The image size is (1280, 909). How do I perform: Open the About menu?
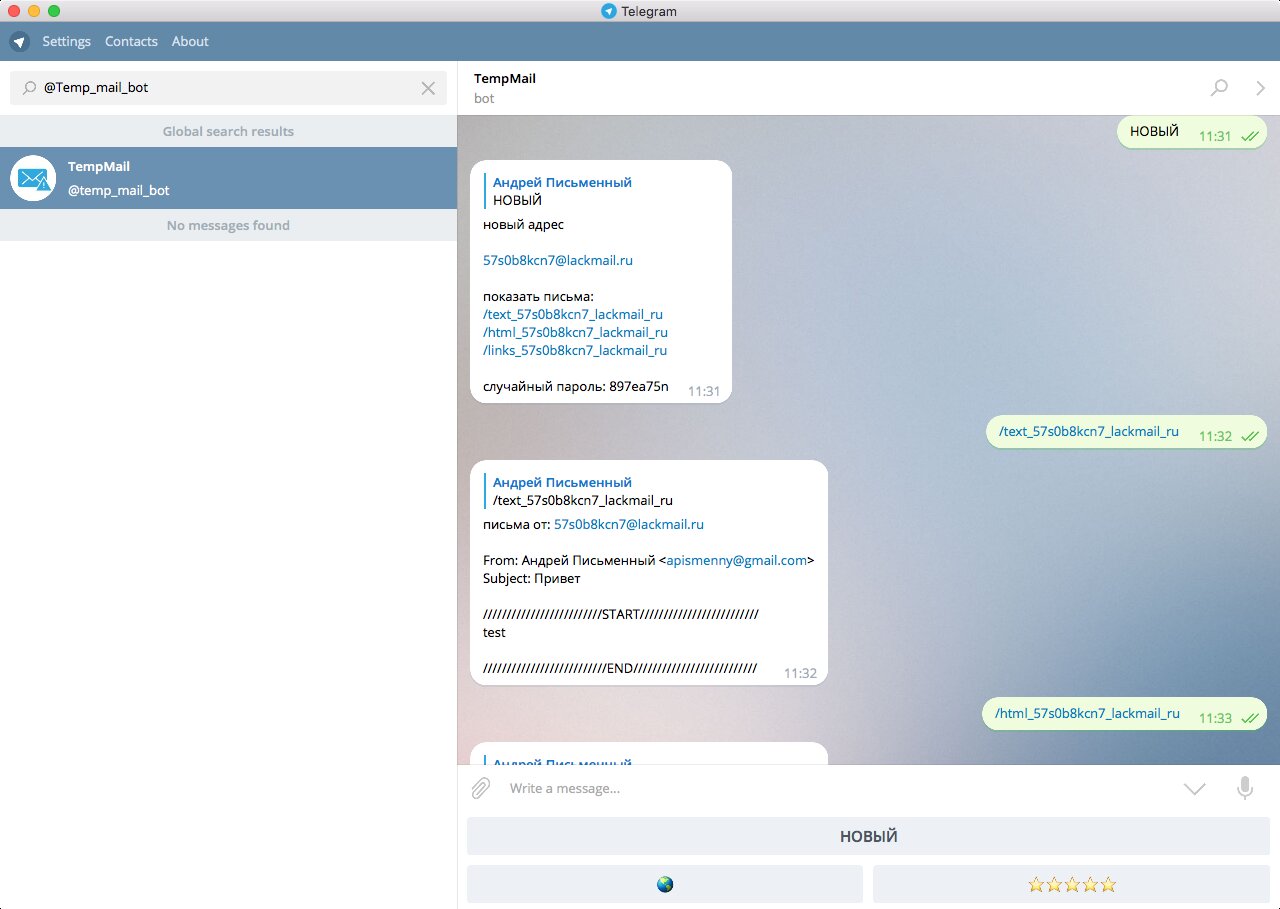tap(190, 42)
